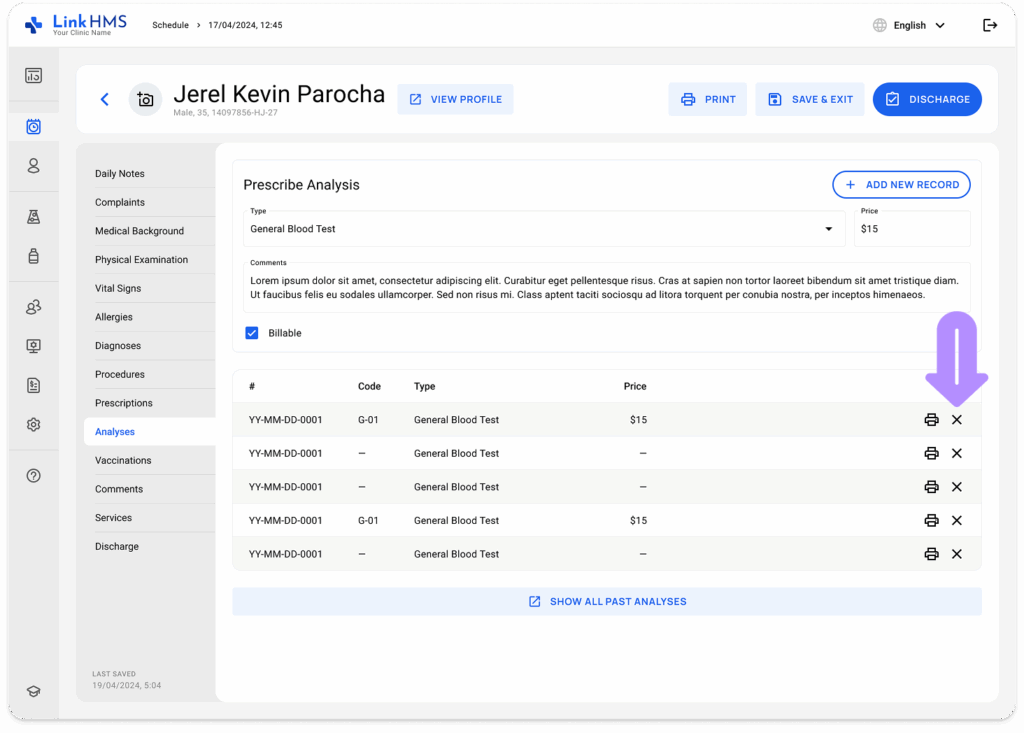Viewport: 1024px width, 733px height.
Task: Open the staff users sidebar icon
Action: pyautogui.click(x=33, y=307)
